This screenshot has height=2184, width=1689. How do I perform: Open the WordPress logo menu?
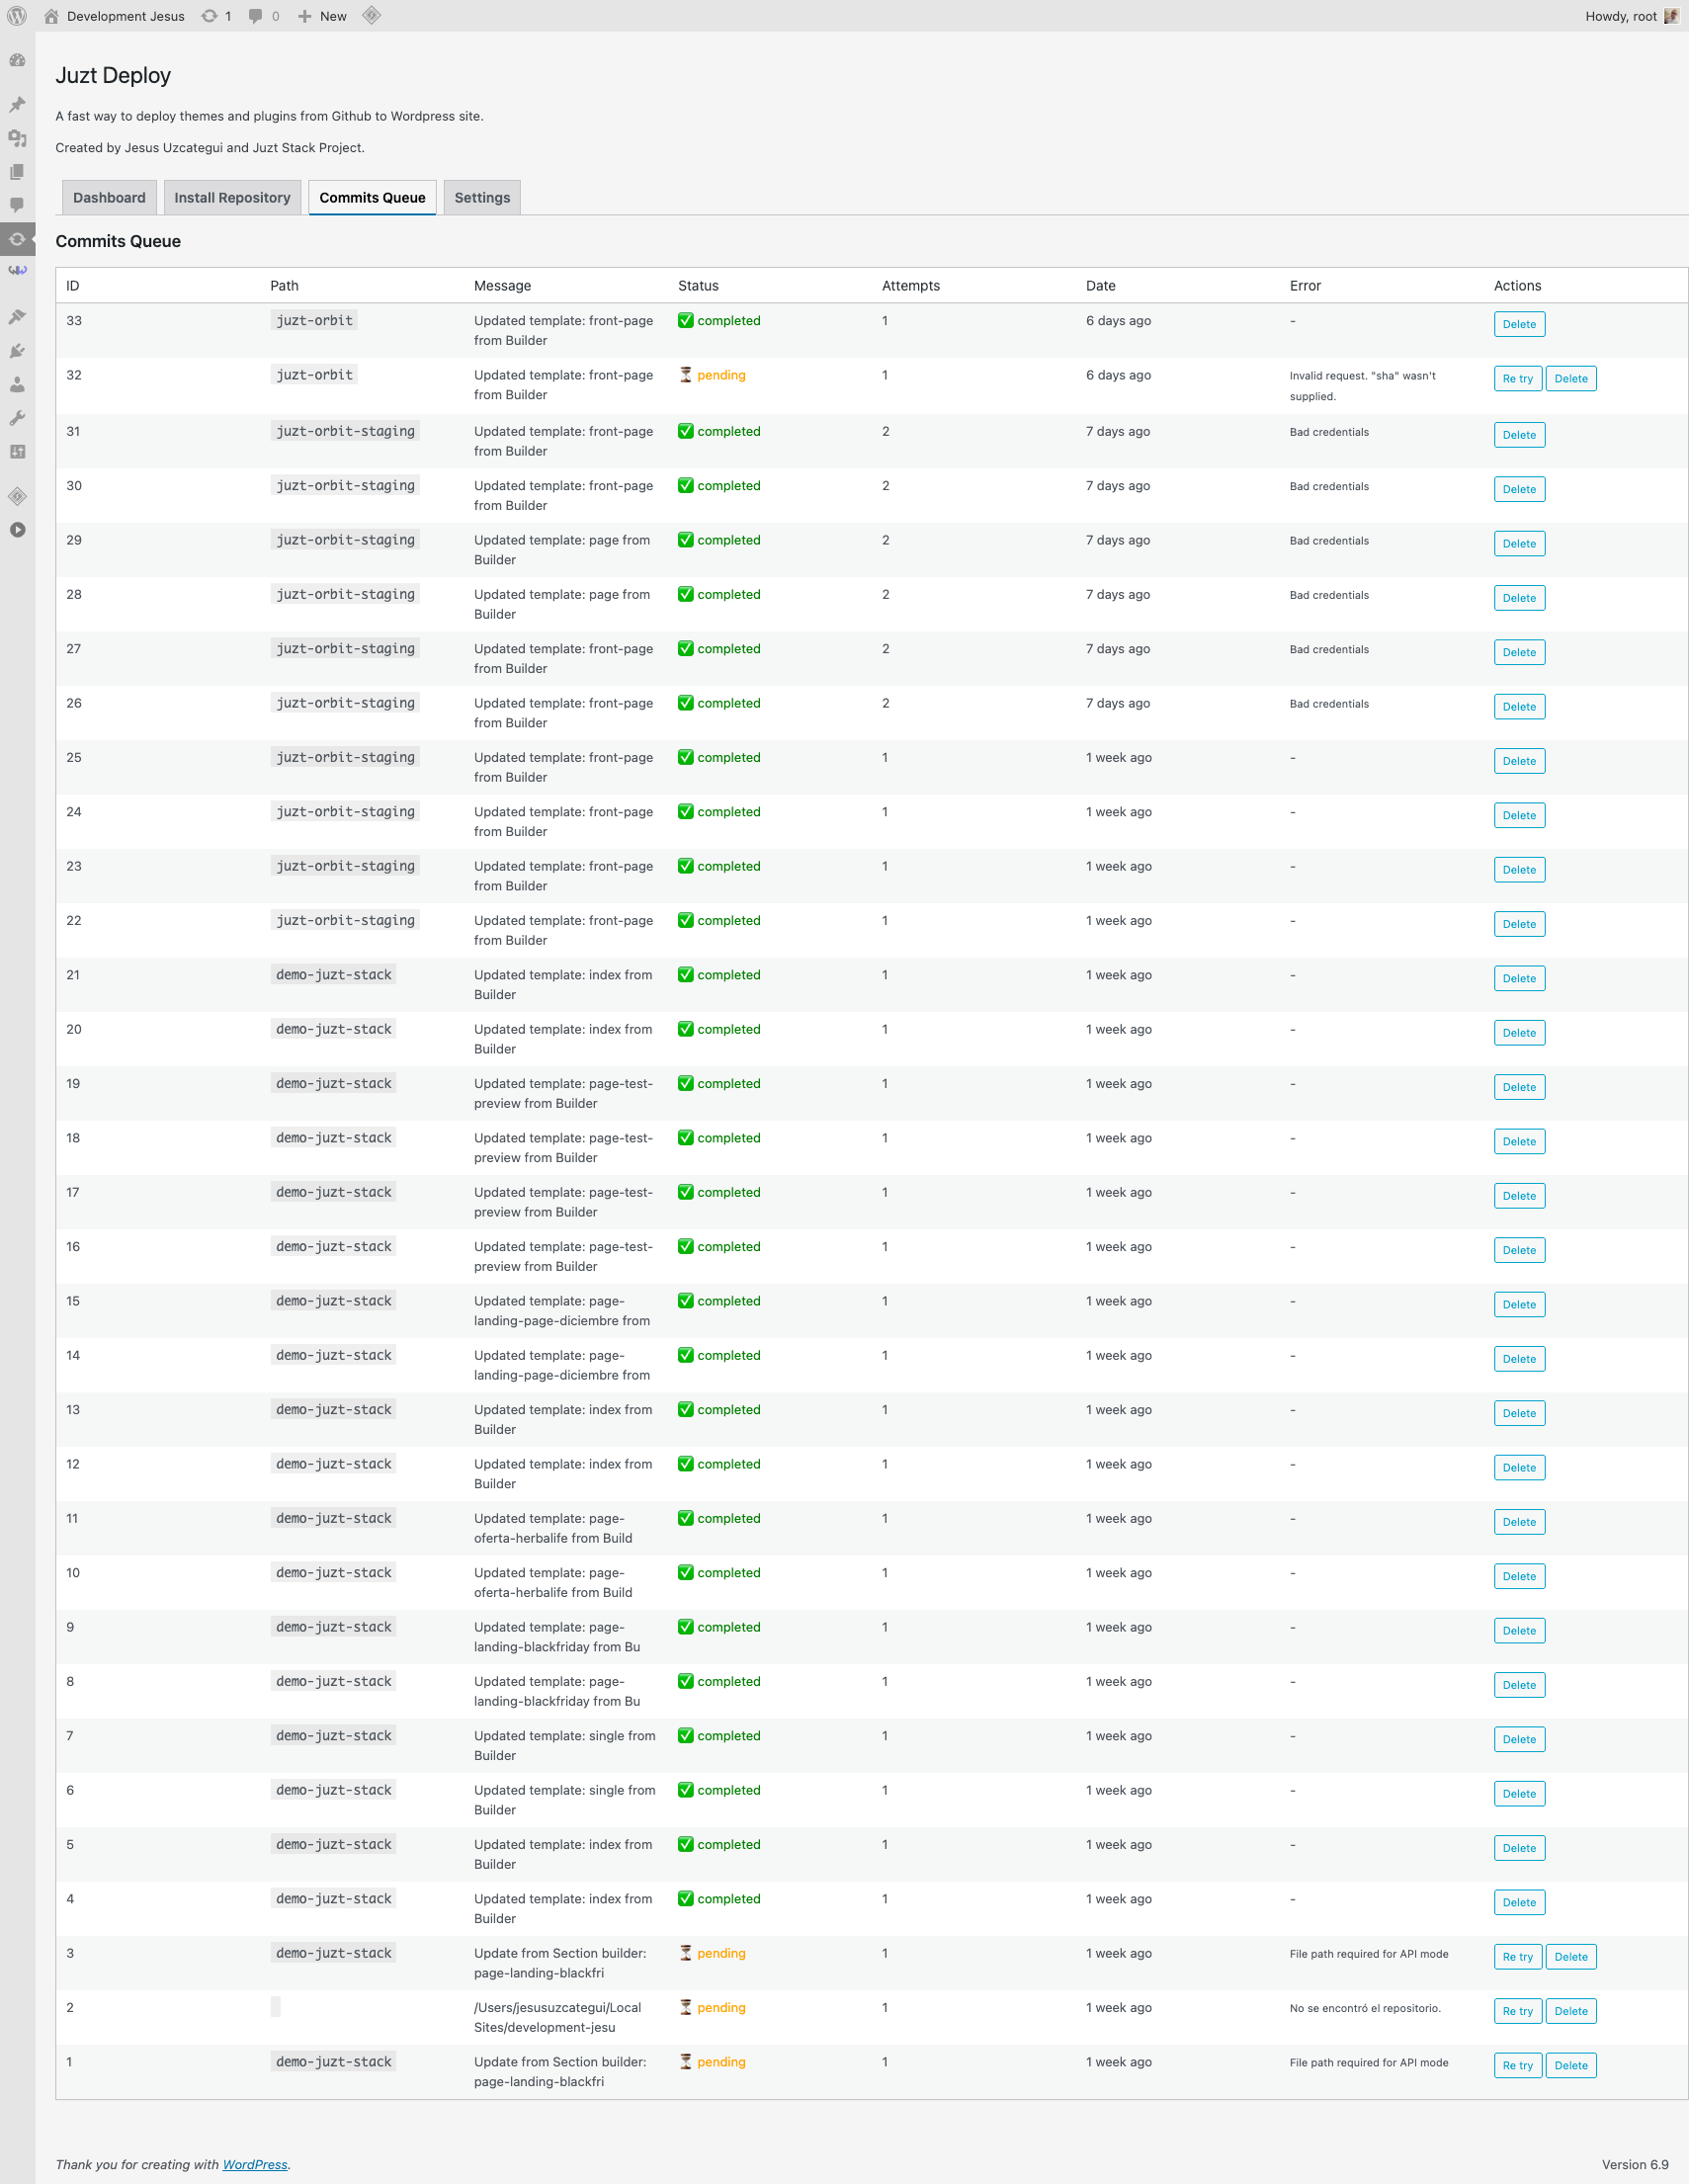pos(17,16)
